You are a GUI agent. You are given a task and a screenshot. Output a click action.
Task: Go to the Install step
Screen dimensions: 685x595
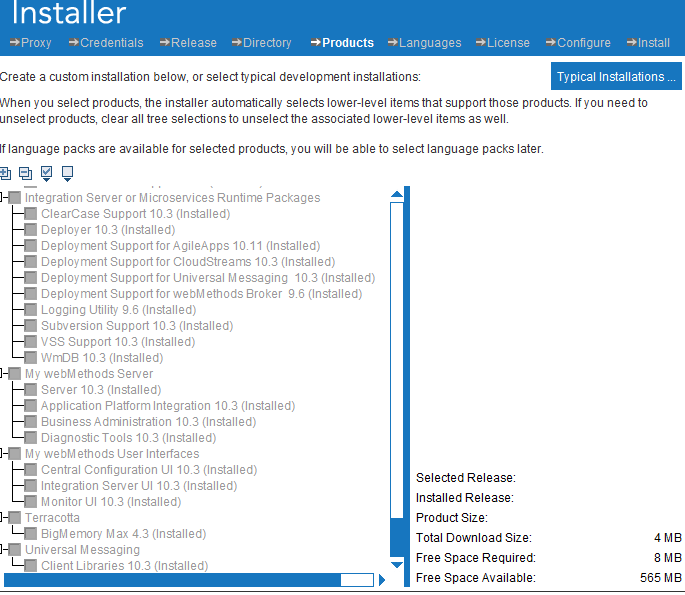click(648, 43)
